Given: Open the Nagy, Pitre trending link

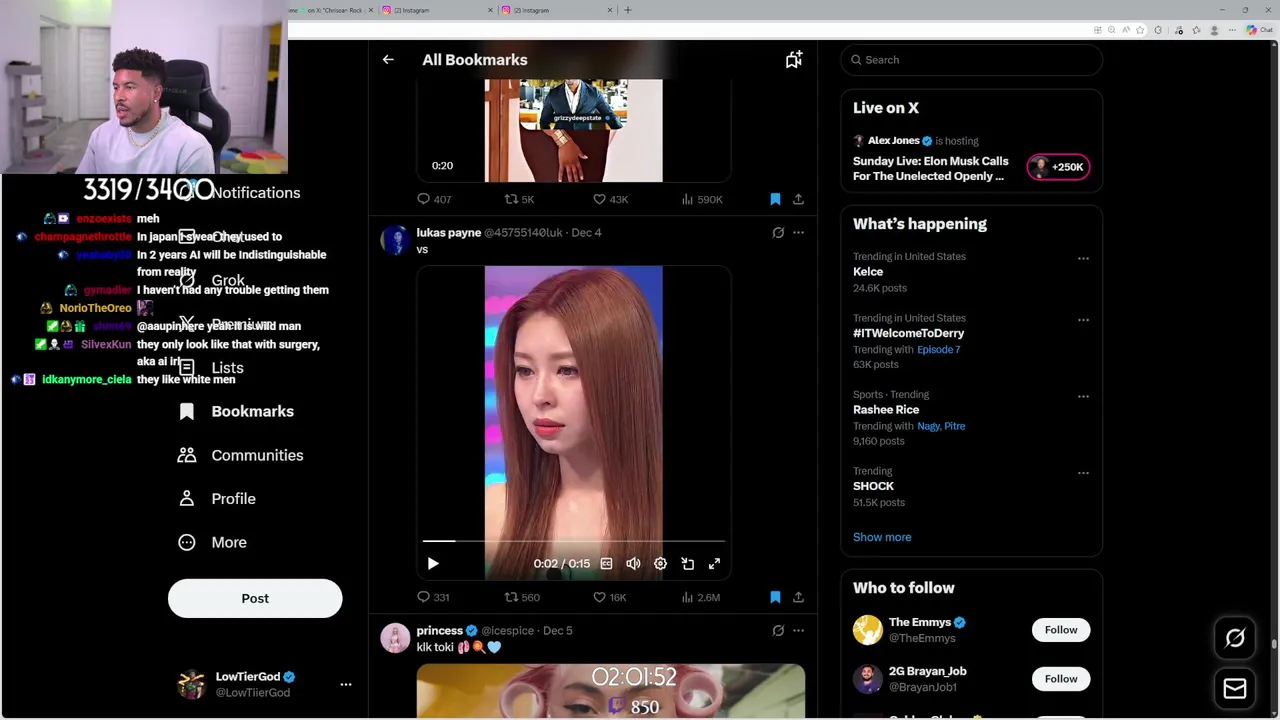Looking at the screenshot, I should pyautogui.click(x=941, y=426).
